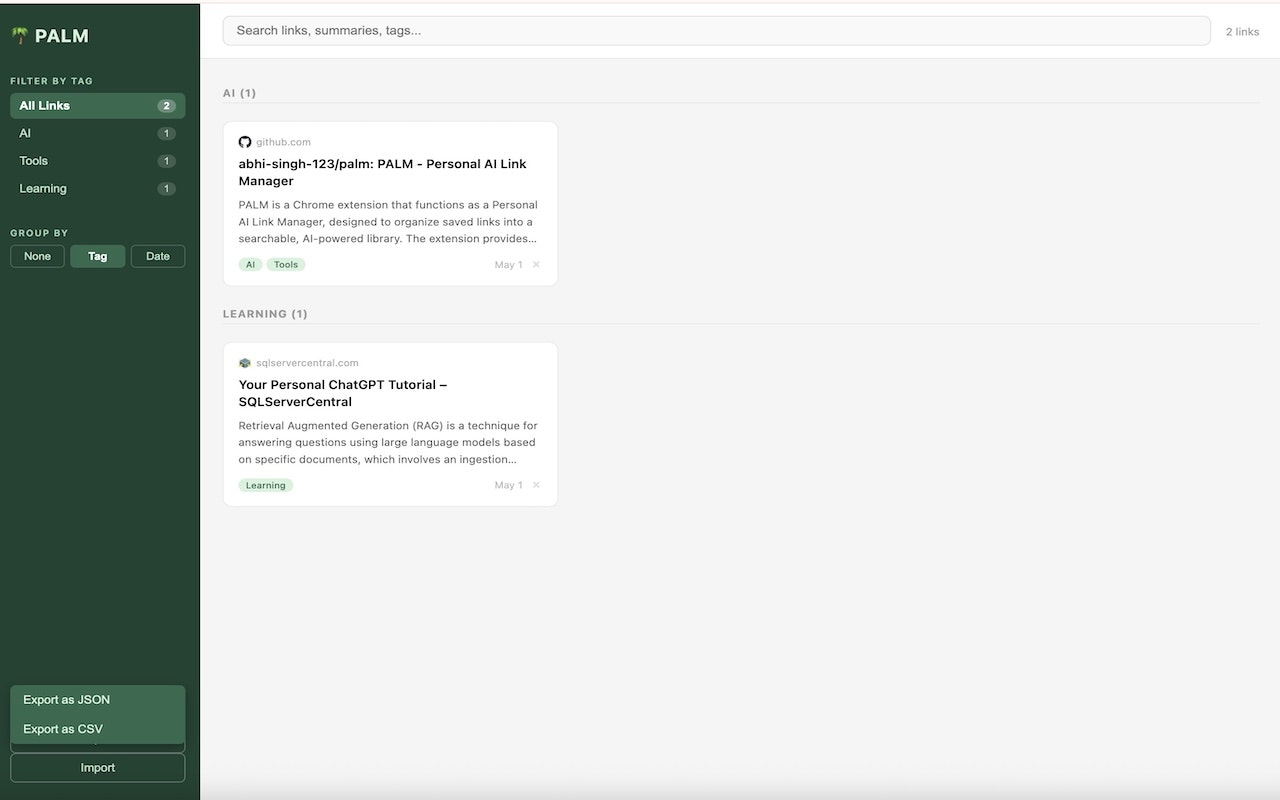Screen dimensions: 1280x800
Task: Click the SQLServerCentral favicon on the tutorial card
Action: point(245,363)
